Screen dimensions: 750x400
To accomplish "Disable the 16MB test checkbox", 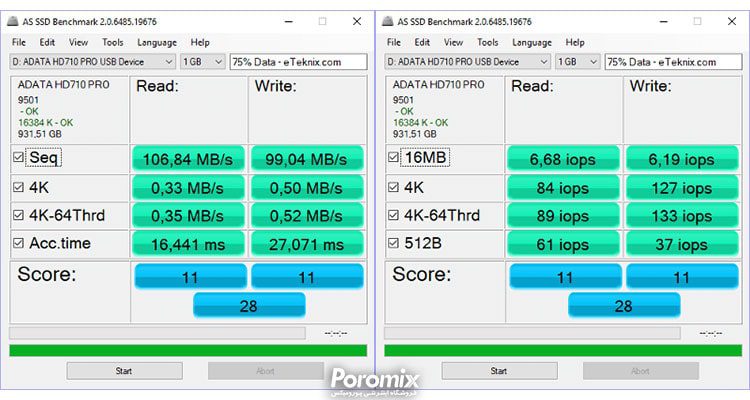I will (x=394, y=157).
